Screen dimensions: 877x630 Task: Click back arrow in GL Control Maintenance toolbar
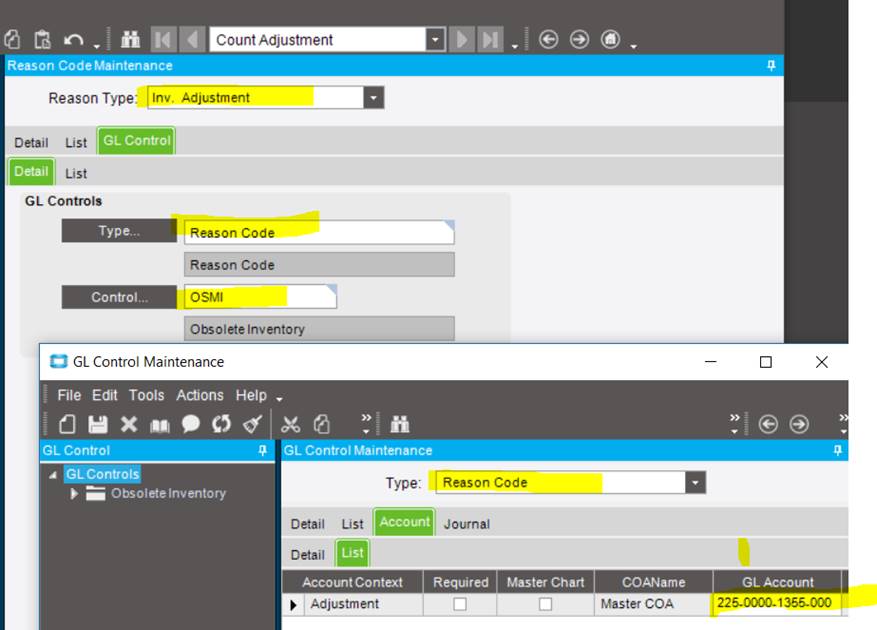pos(768,424)
